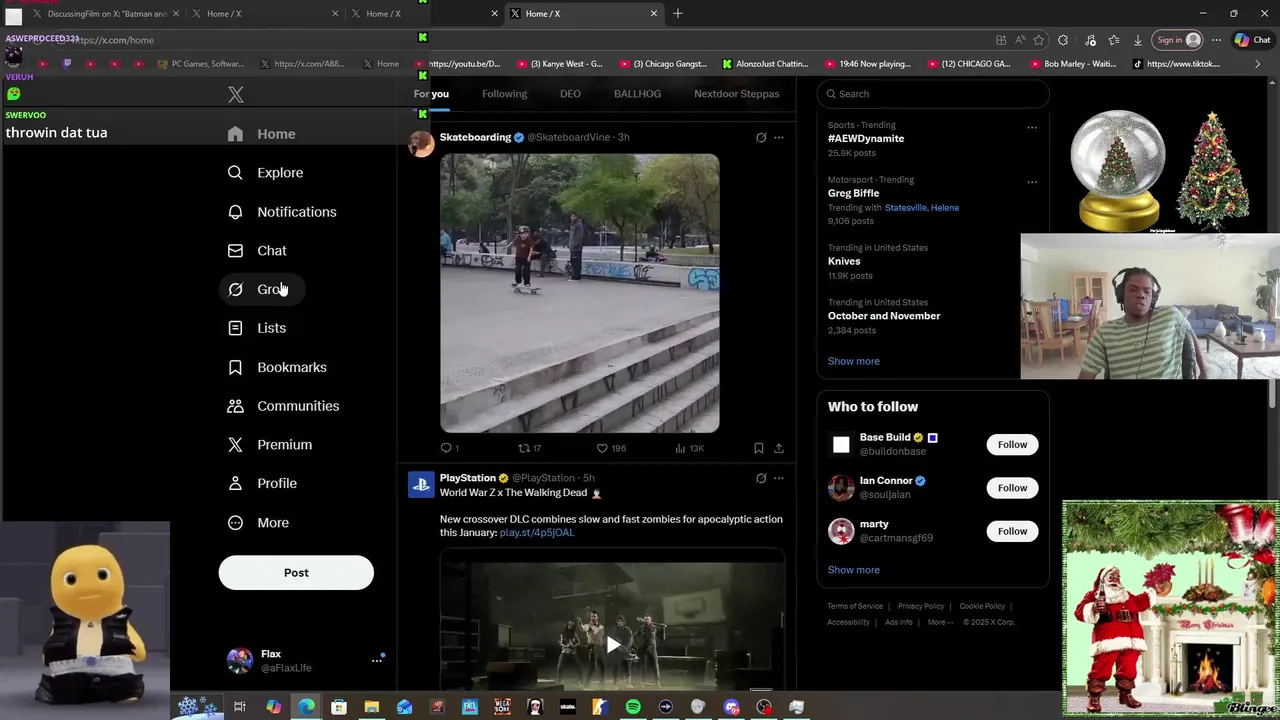
Task: Follow Ian Connor account
Action: (1012, 488)
